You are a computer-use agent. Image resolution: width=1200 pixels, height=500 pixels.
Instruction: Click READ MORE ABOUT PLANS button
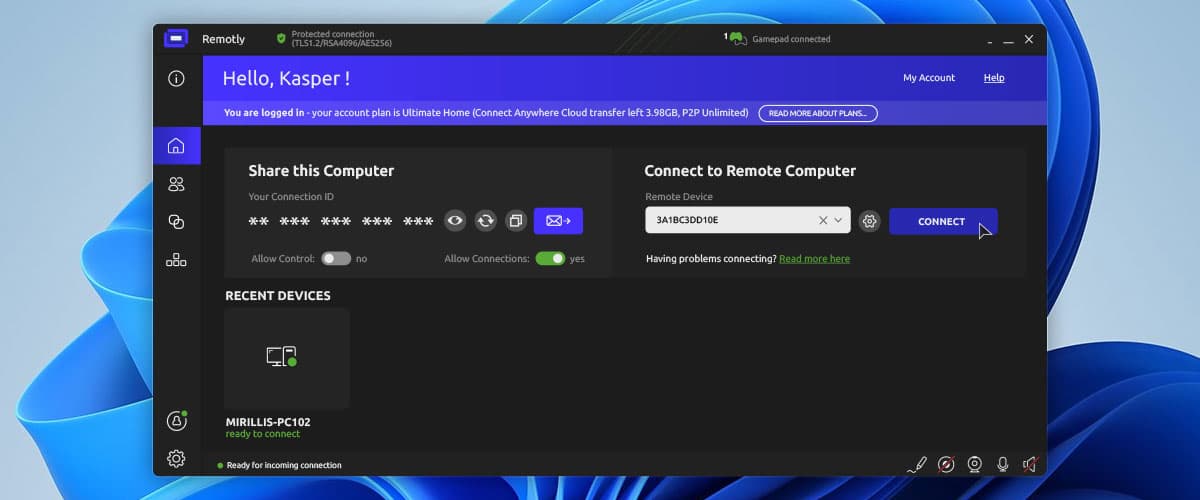(818, 113)
